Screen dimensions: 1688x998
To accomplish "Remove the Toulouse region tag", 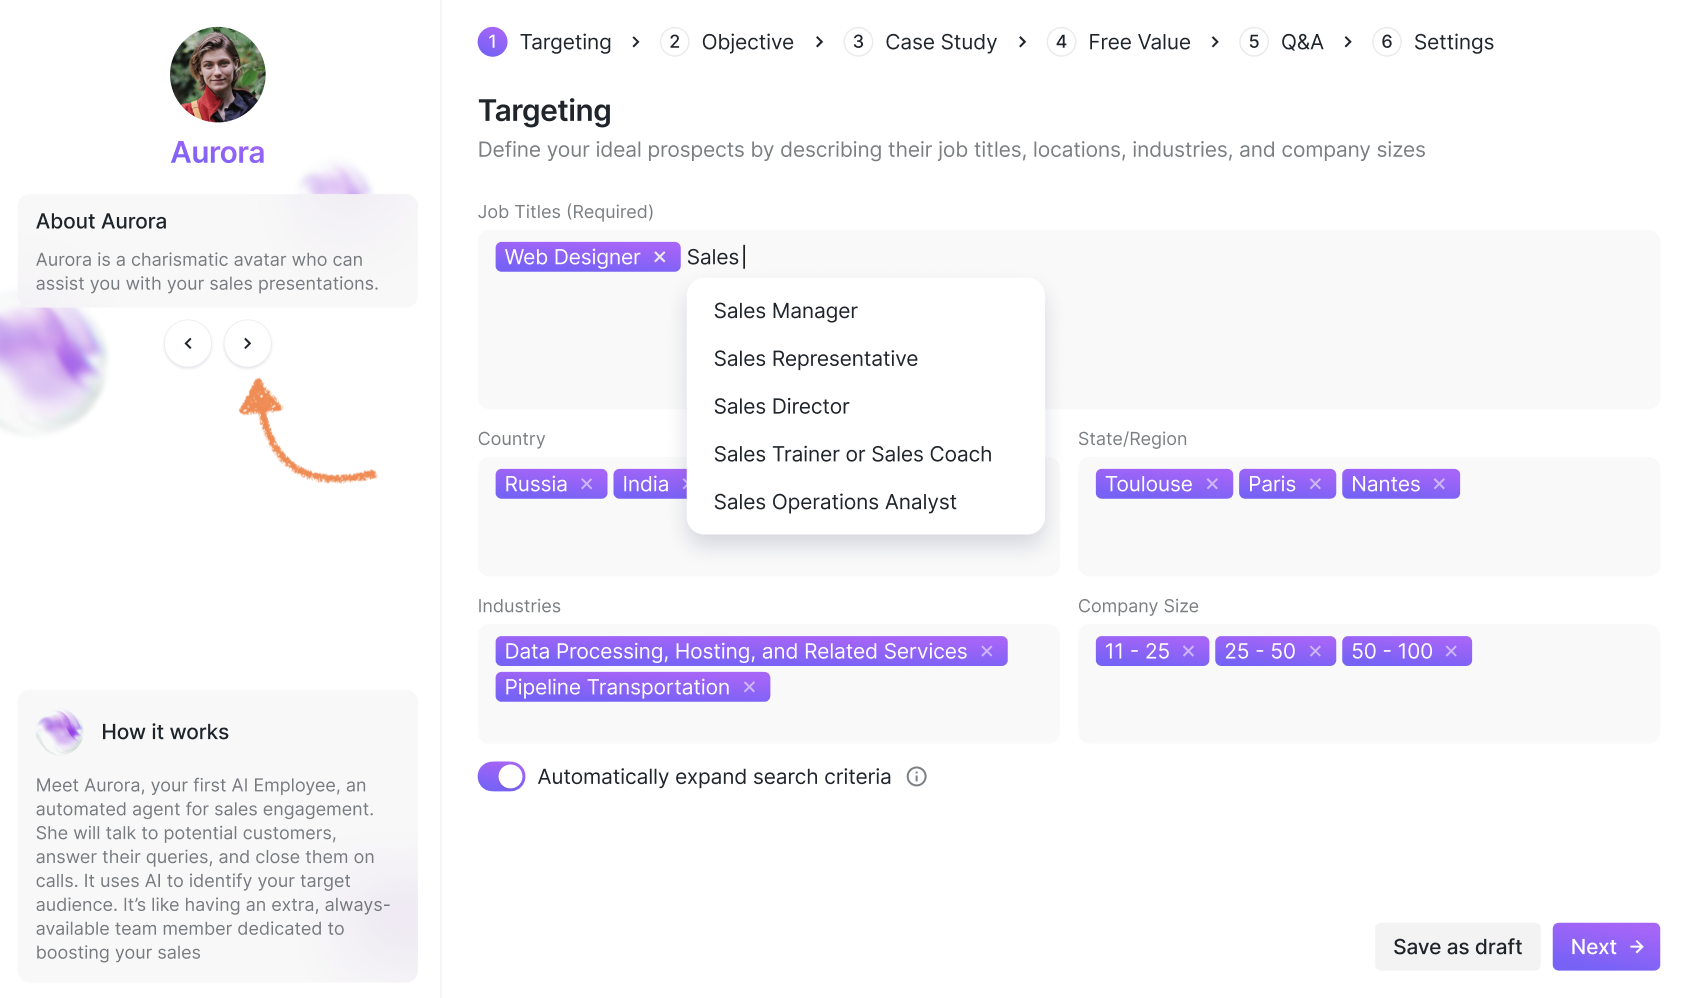I will (1212, 484).
